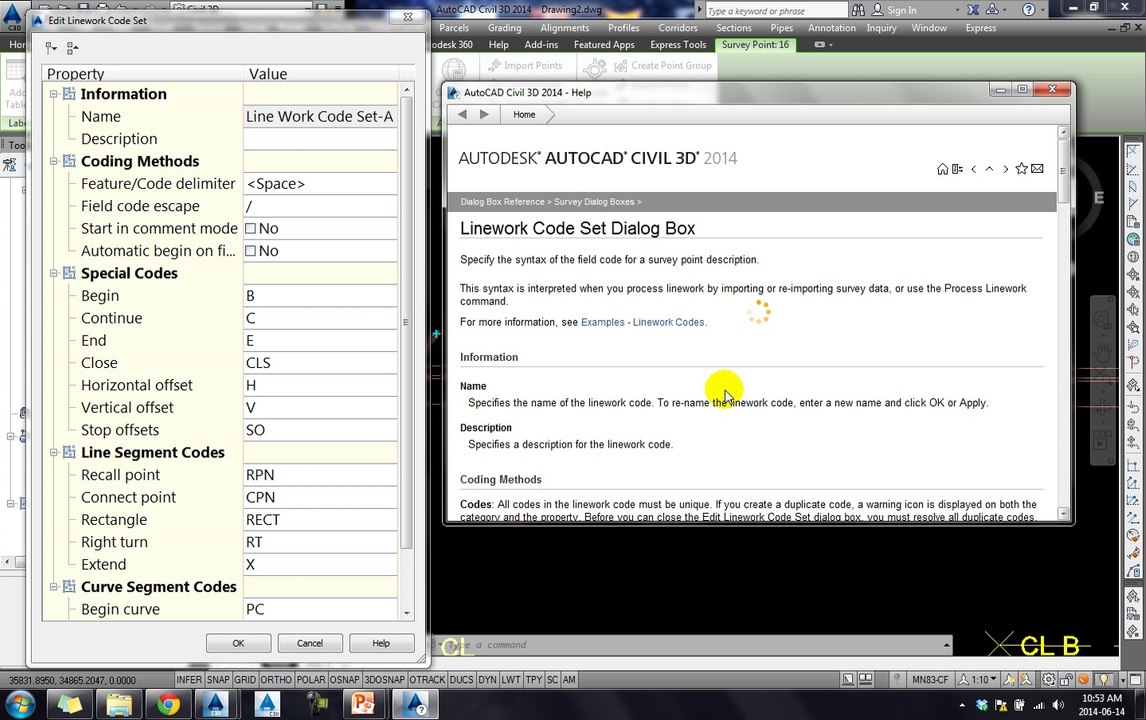1146x720 pixels.
Task: Click the Dropbox icon in system tray
Action: tap(982, 705)
